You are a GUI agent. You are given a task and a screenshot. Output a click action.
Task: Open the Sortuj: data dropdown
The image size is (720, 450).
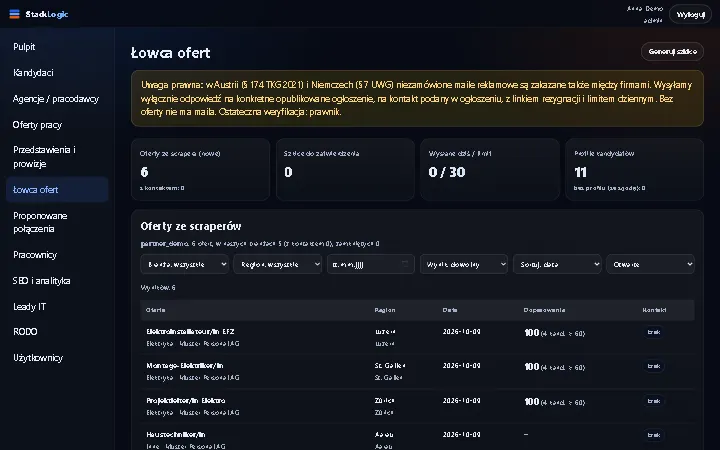(557, 264)
